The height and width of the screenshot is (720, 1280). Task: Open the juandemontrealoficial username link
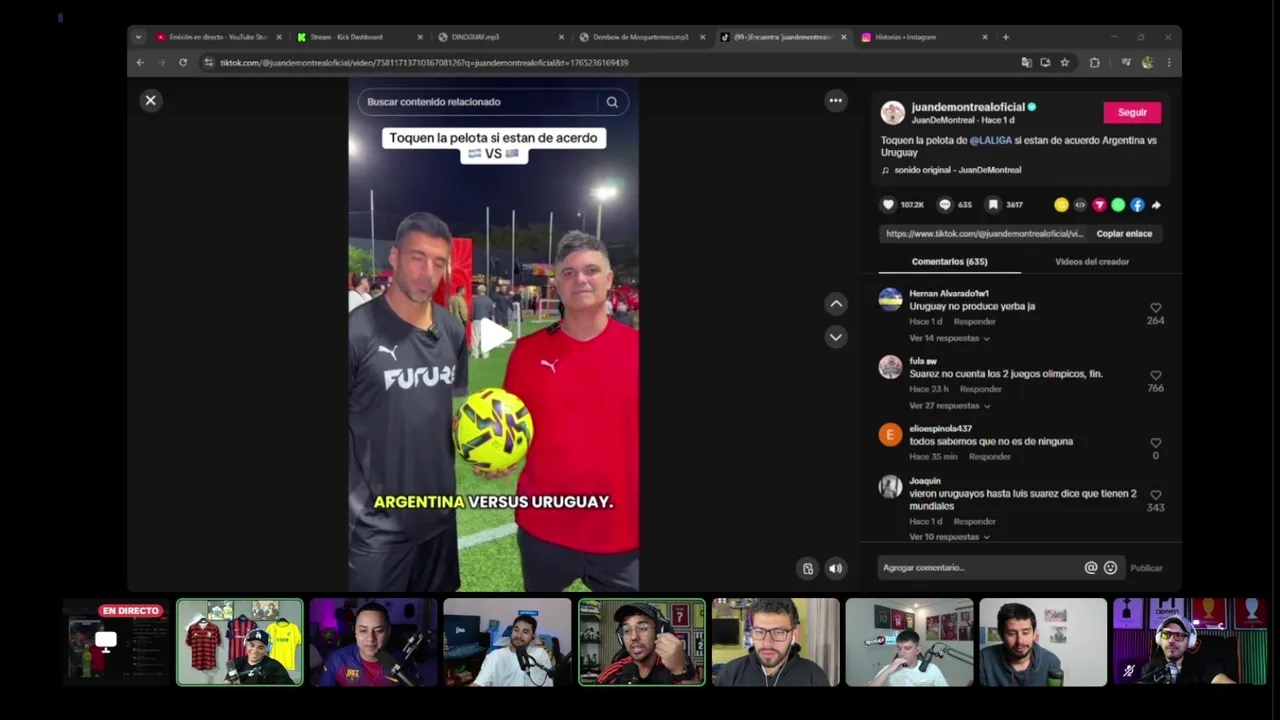[x=967, y=107]
